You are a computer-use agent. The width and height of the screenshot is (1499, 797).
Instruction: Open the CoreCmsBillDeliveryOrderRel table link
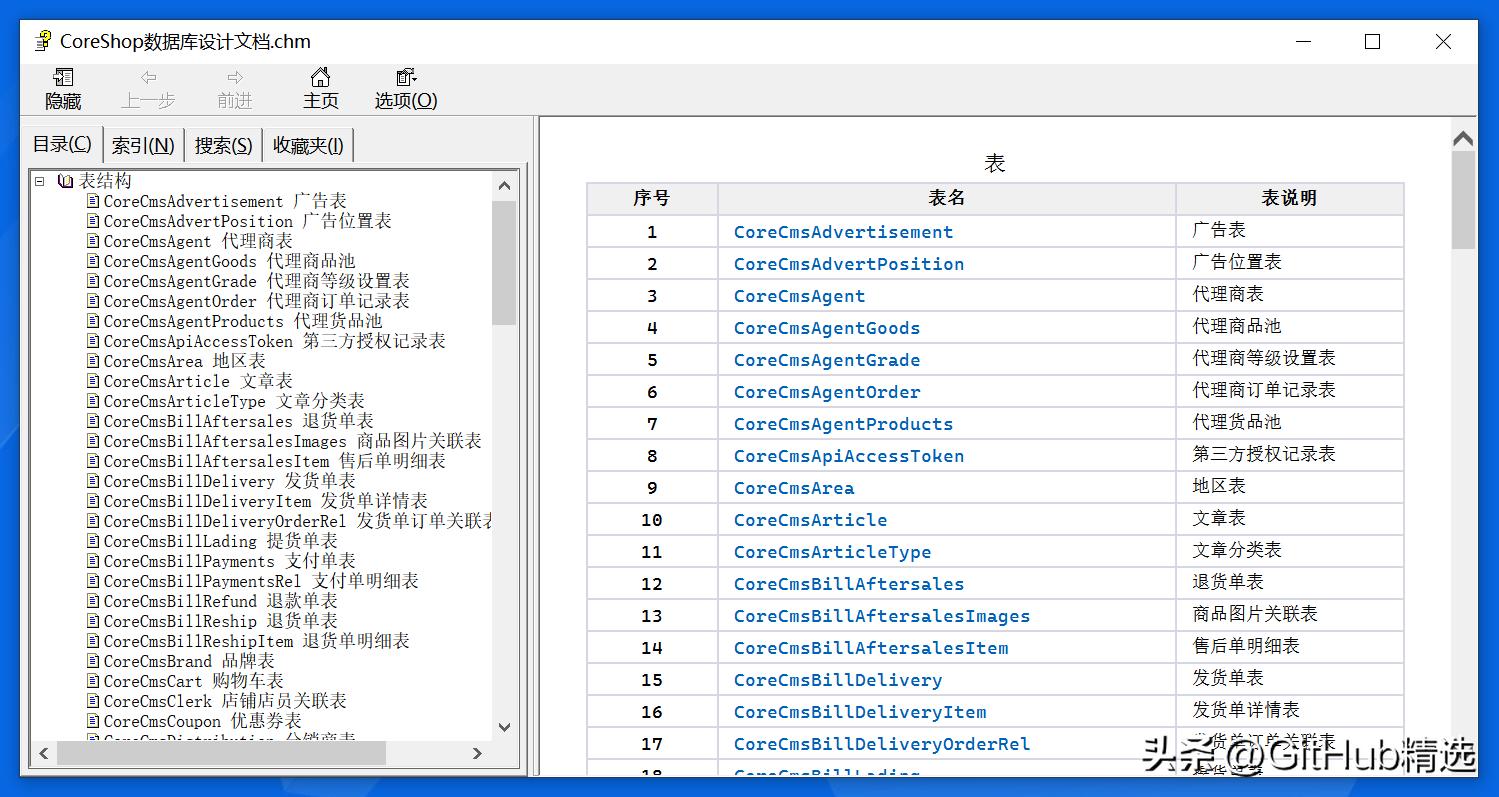(x=882, y=744)
